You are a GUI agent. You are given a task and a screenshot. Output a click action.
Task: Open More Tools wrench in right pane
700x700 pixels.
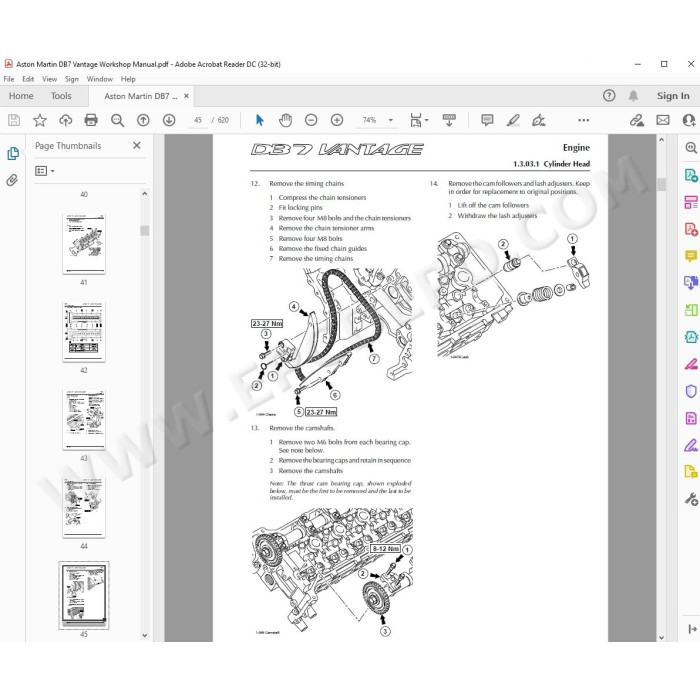(691, 499)
